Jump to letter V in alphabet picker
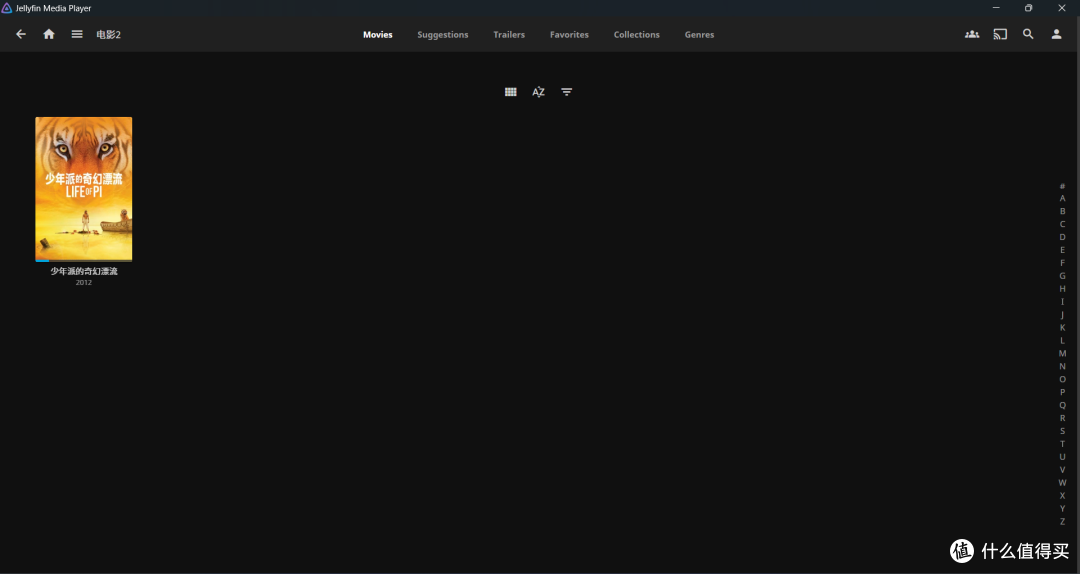 (1062, 470)
